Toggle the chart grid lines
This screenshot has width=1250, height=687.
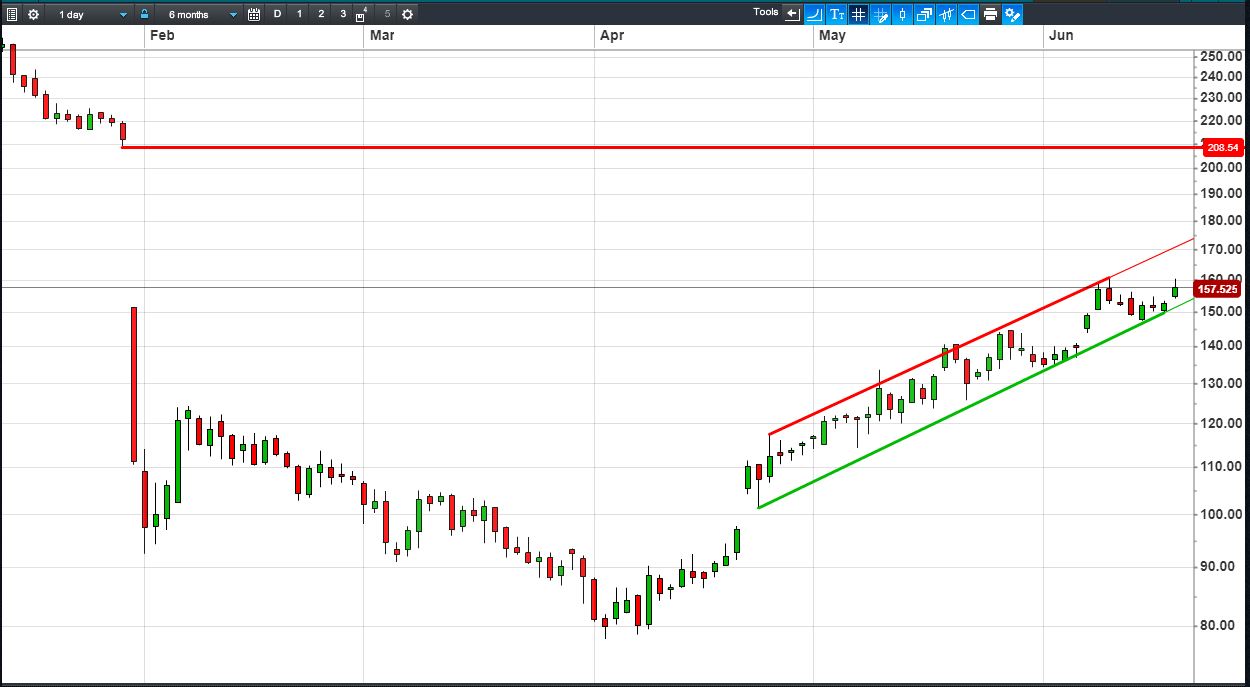coord(858,14)
